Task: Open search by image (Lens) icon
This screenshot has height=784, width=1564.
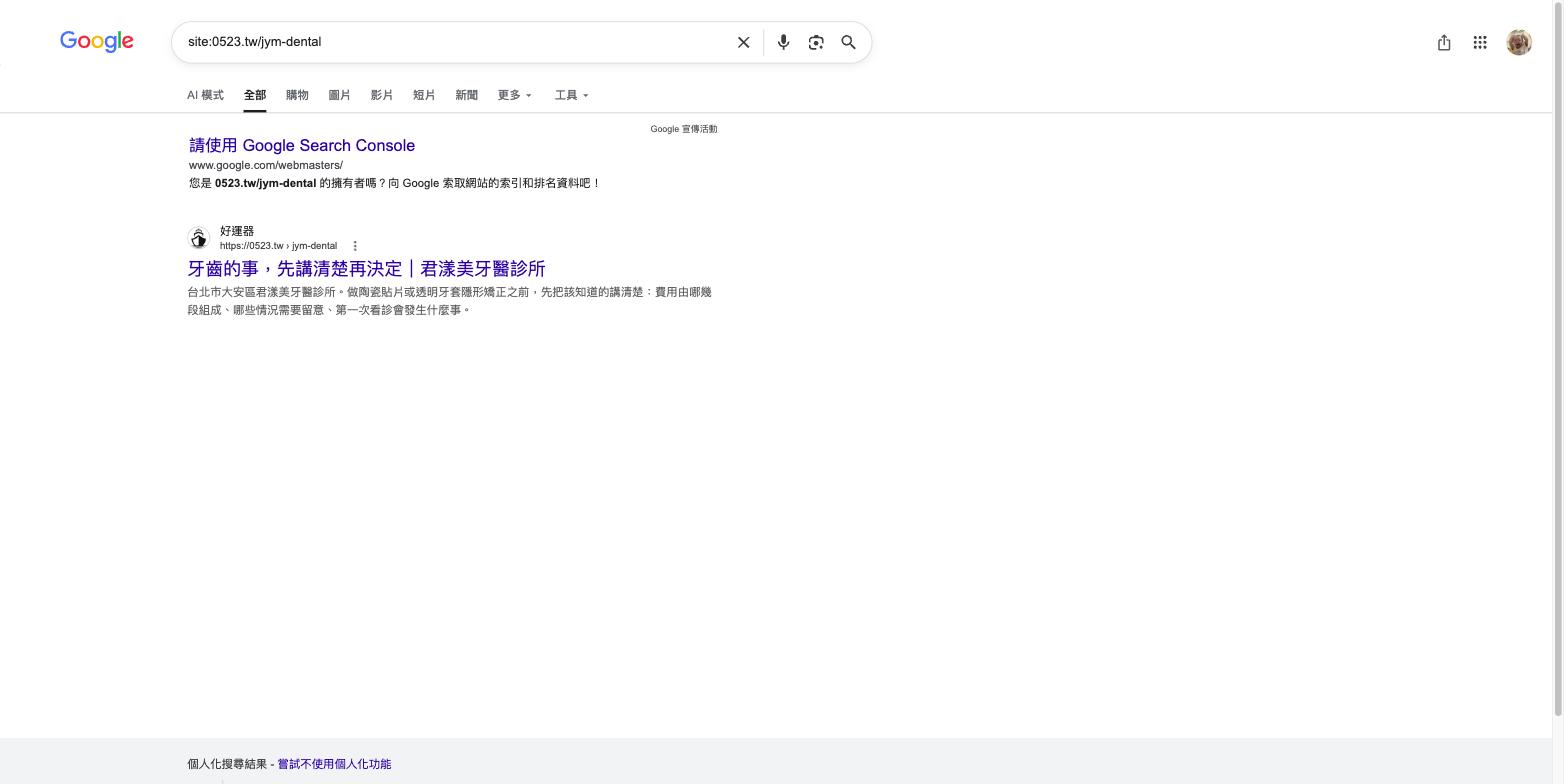Action: coord(816,42)
